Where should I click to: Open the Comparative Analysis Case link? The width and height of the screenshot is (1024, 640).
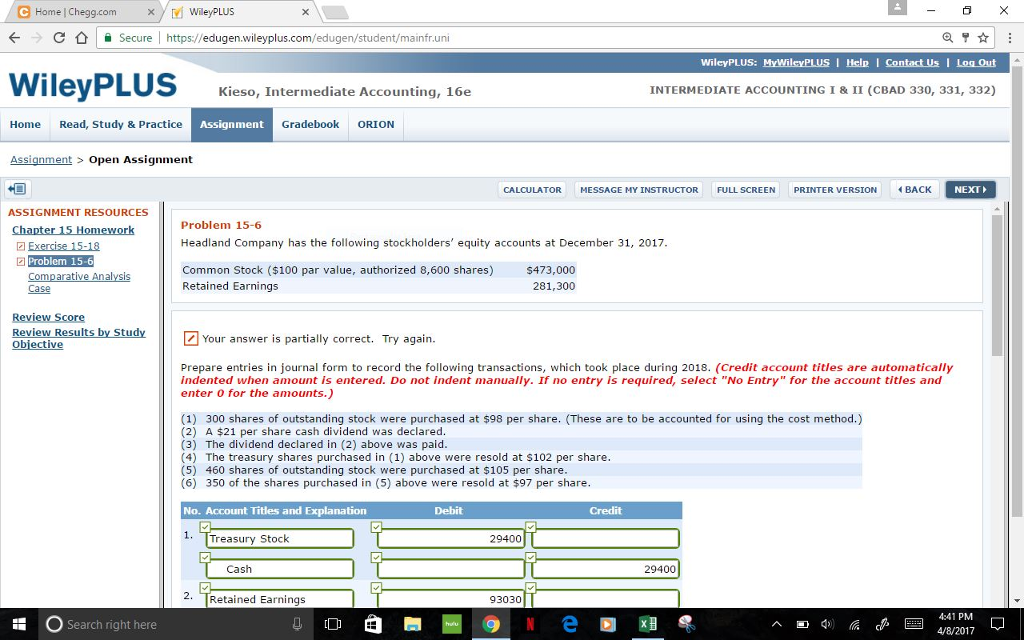[79, 282]
